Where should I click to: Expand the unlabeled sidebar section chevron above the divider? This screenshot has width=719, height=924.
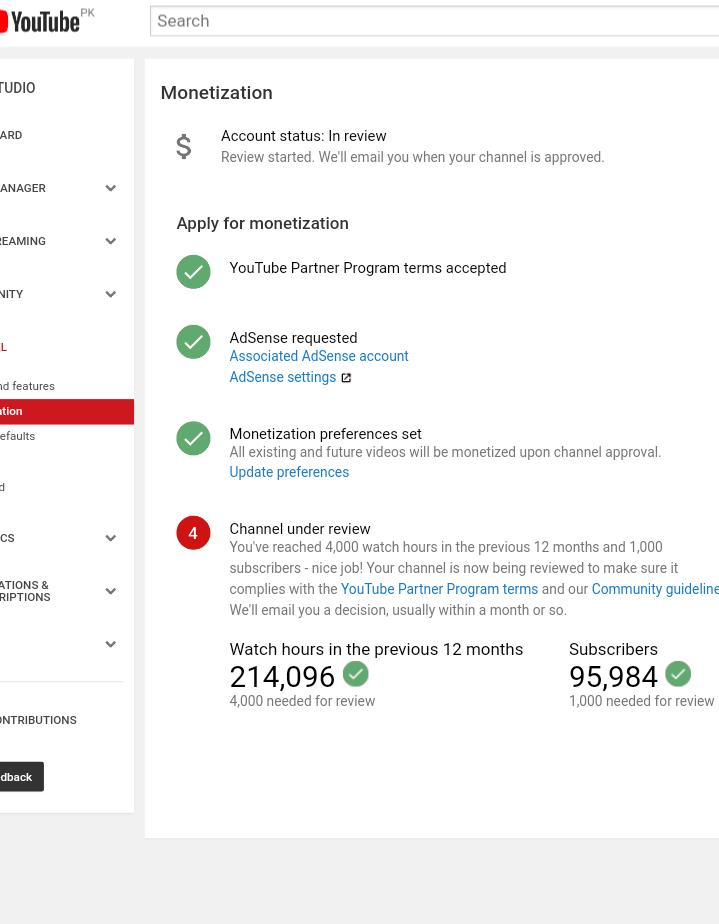pyautogui.click(x=110, y=644)
